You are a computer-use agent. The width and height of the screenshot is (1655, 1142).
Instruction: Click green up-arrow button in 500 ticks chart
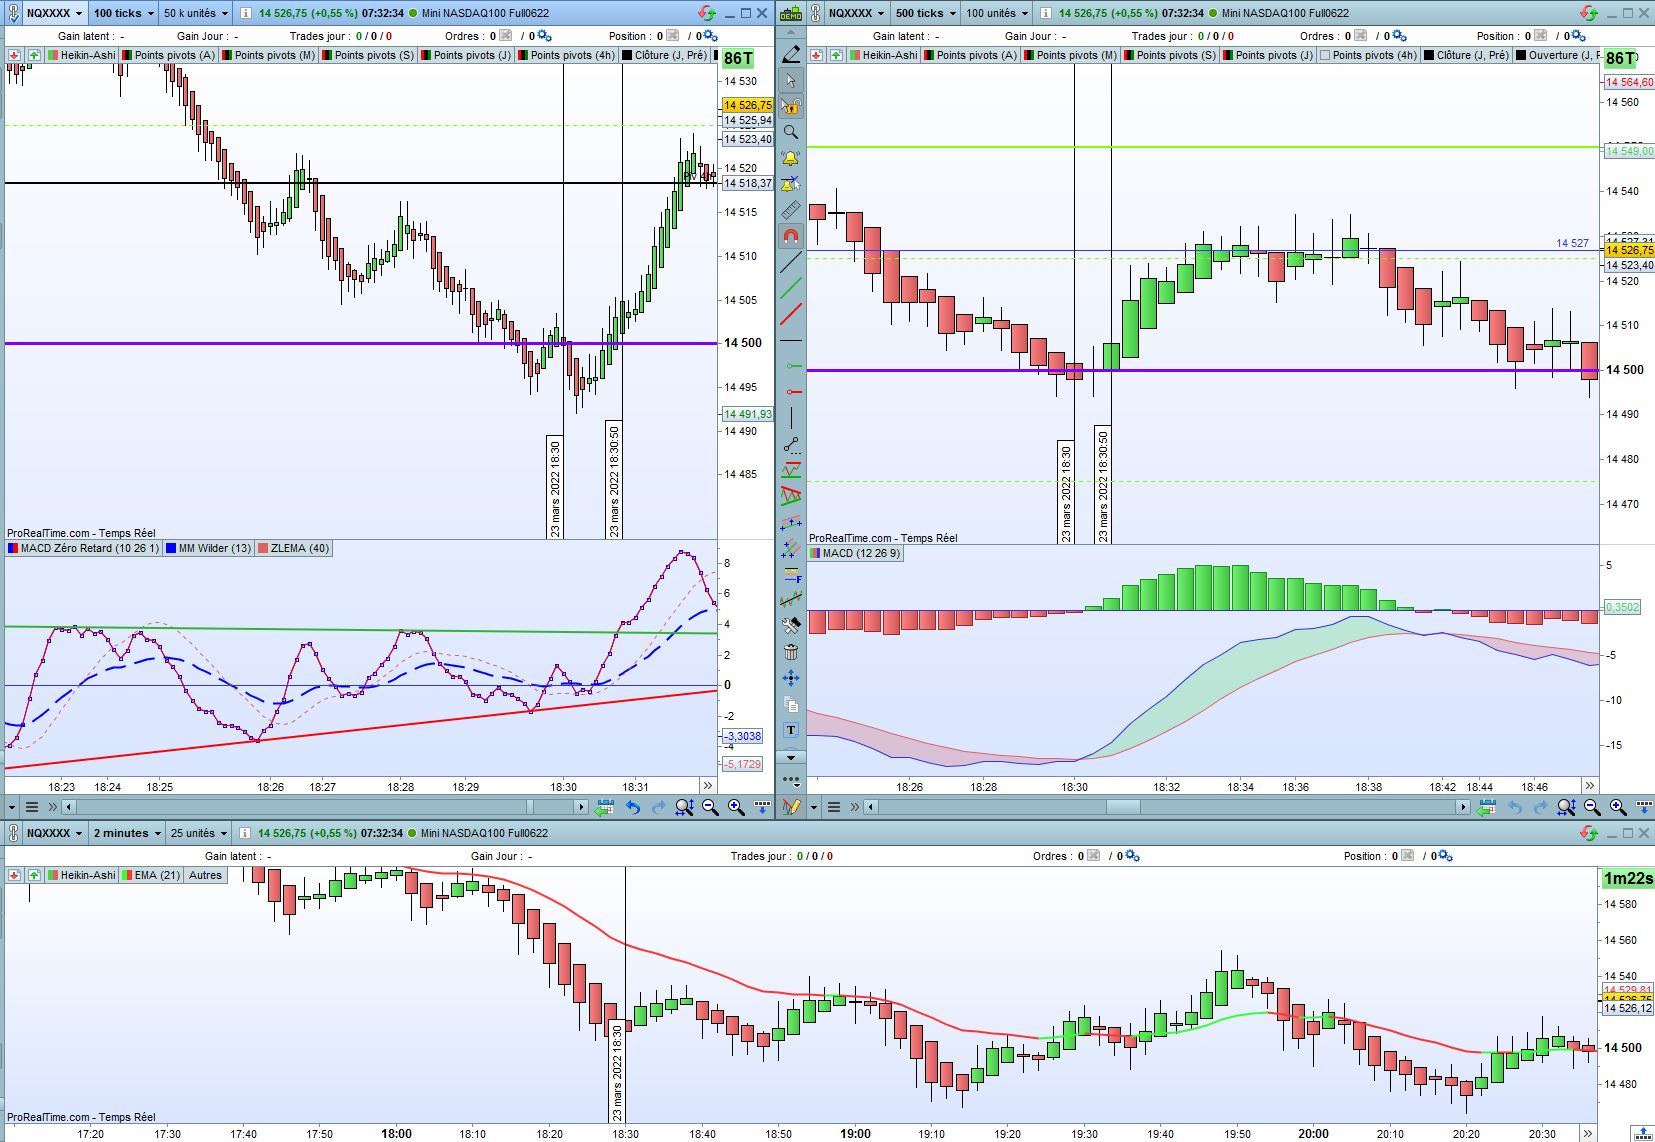(x=836, y=55)
